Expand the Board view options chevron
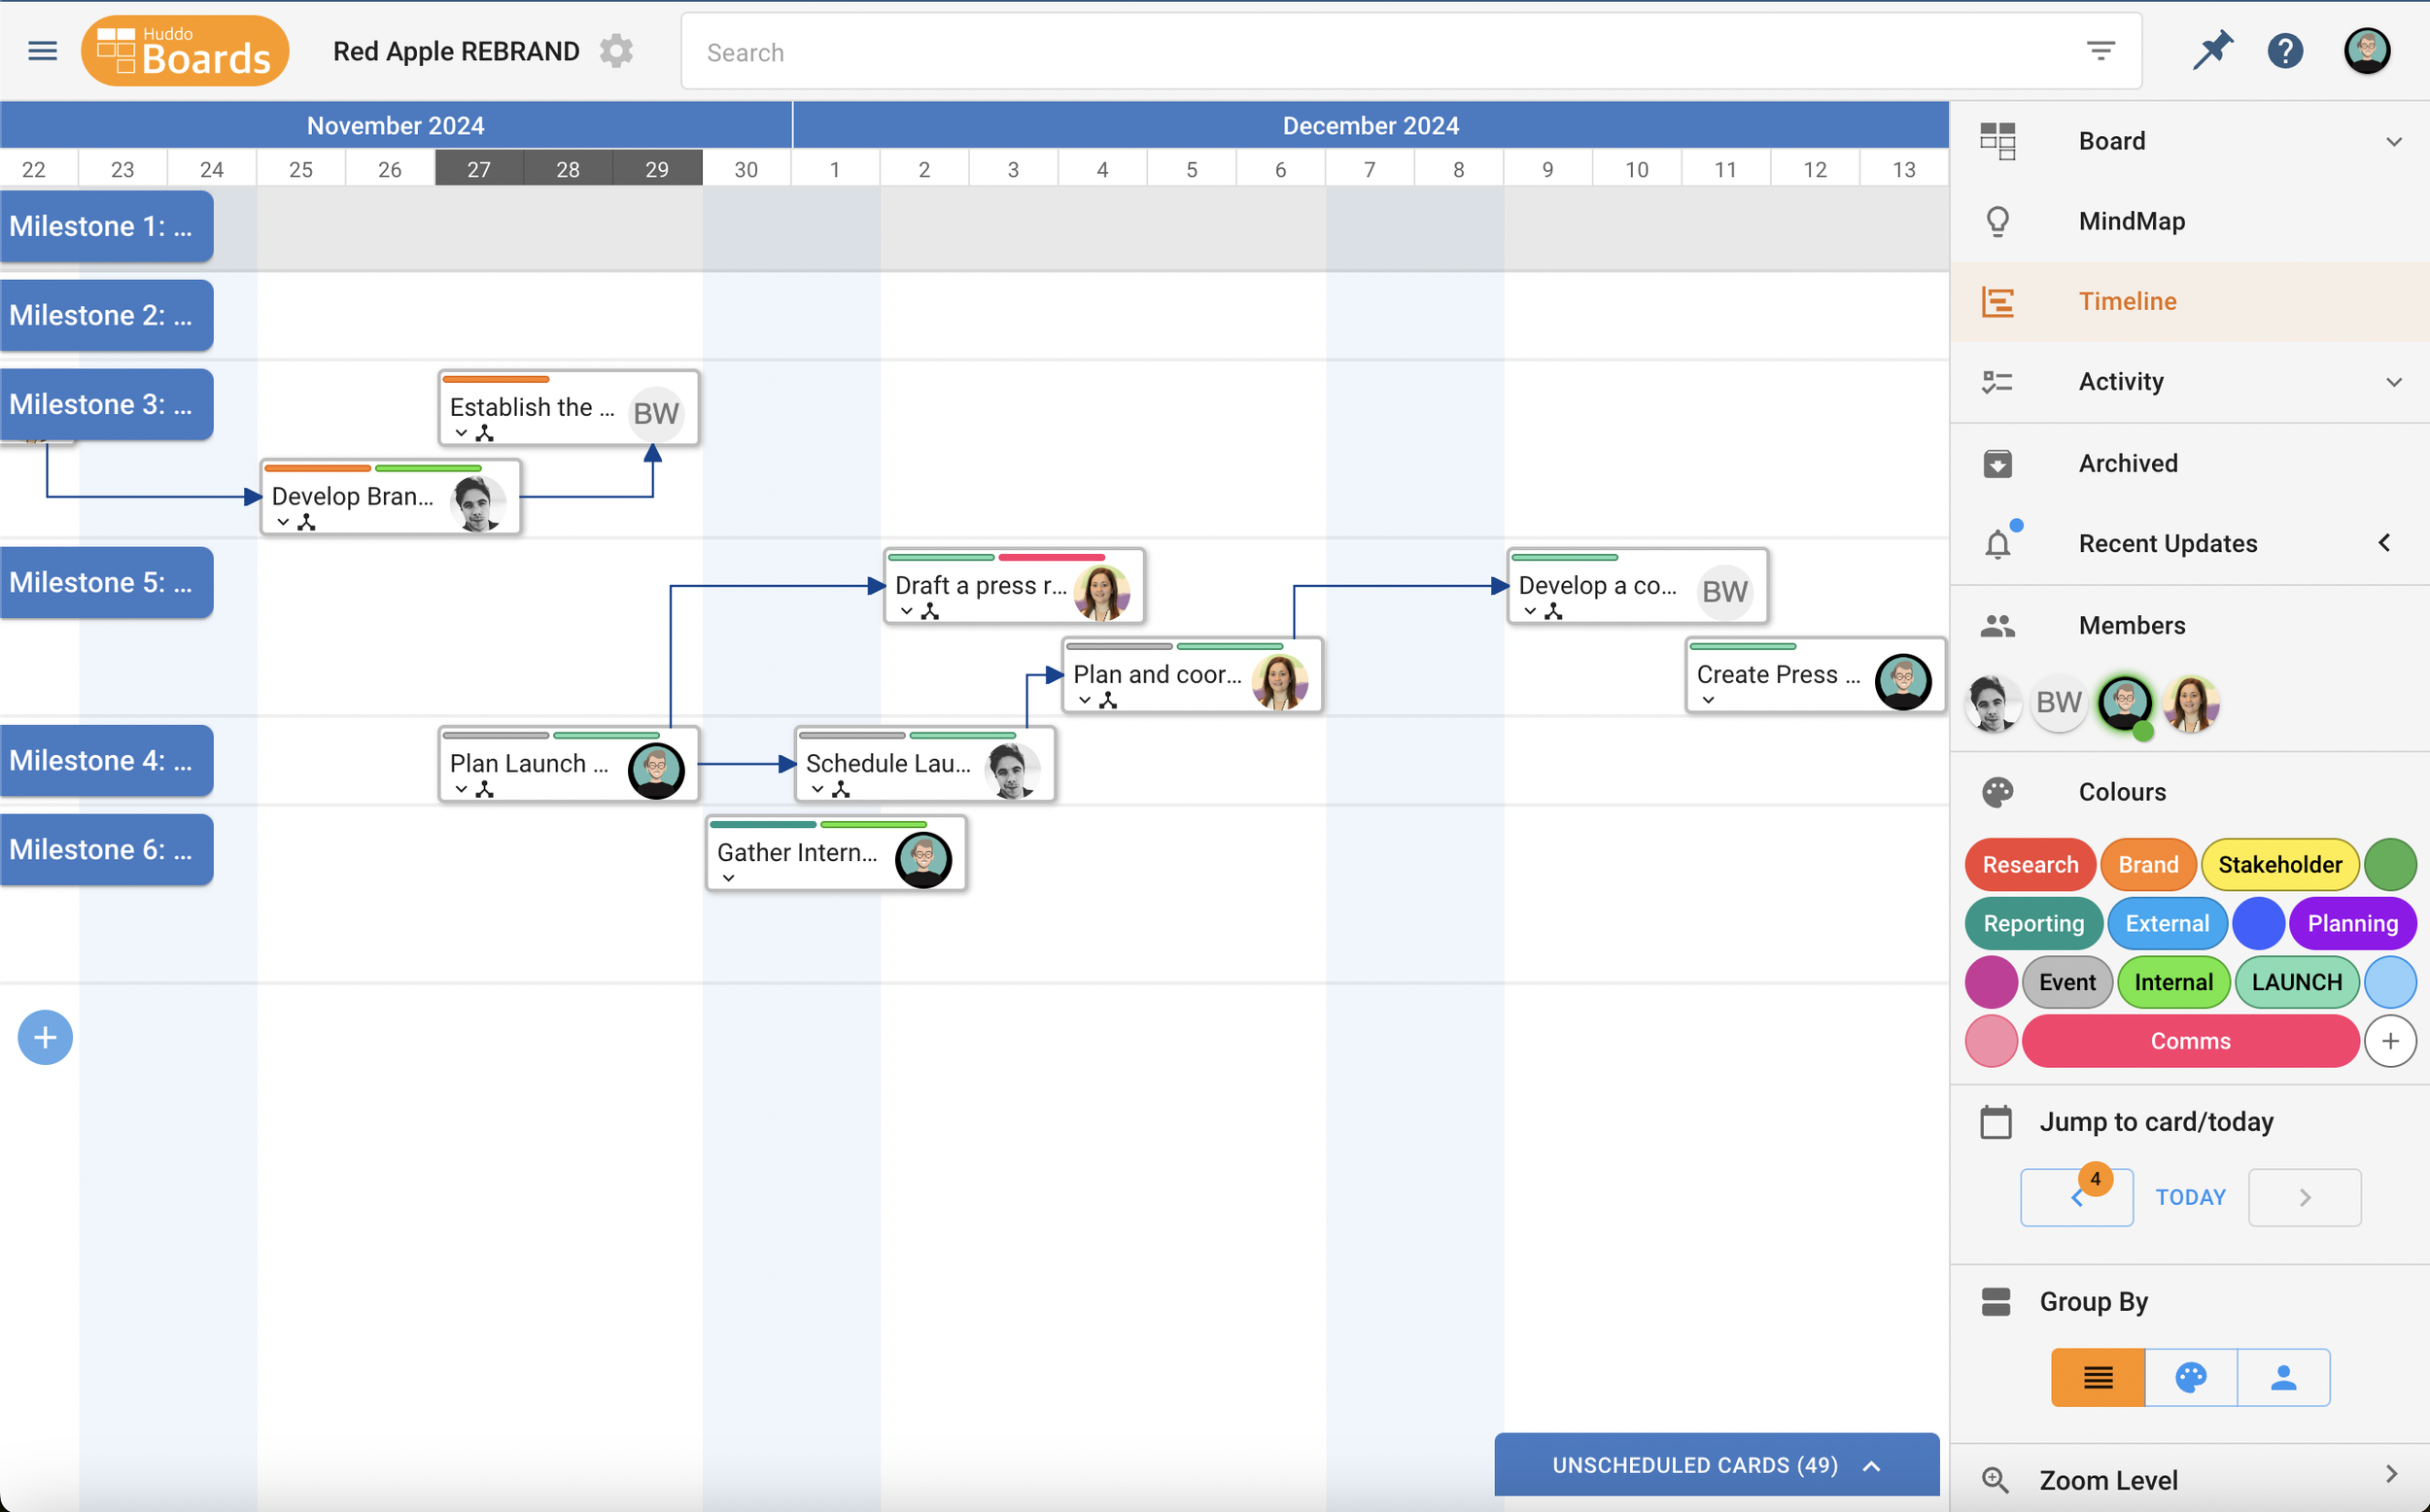Screen dimensions: 2430x1512 [2393, 142]
